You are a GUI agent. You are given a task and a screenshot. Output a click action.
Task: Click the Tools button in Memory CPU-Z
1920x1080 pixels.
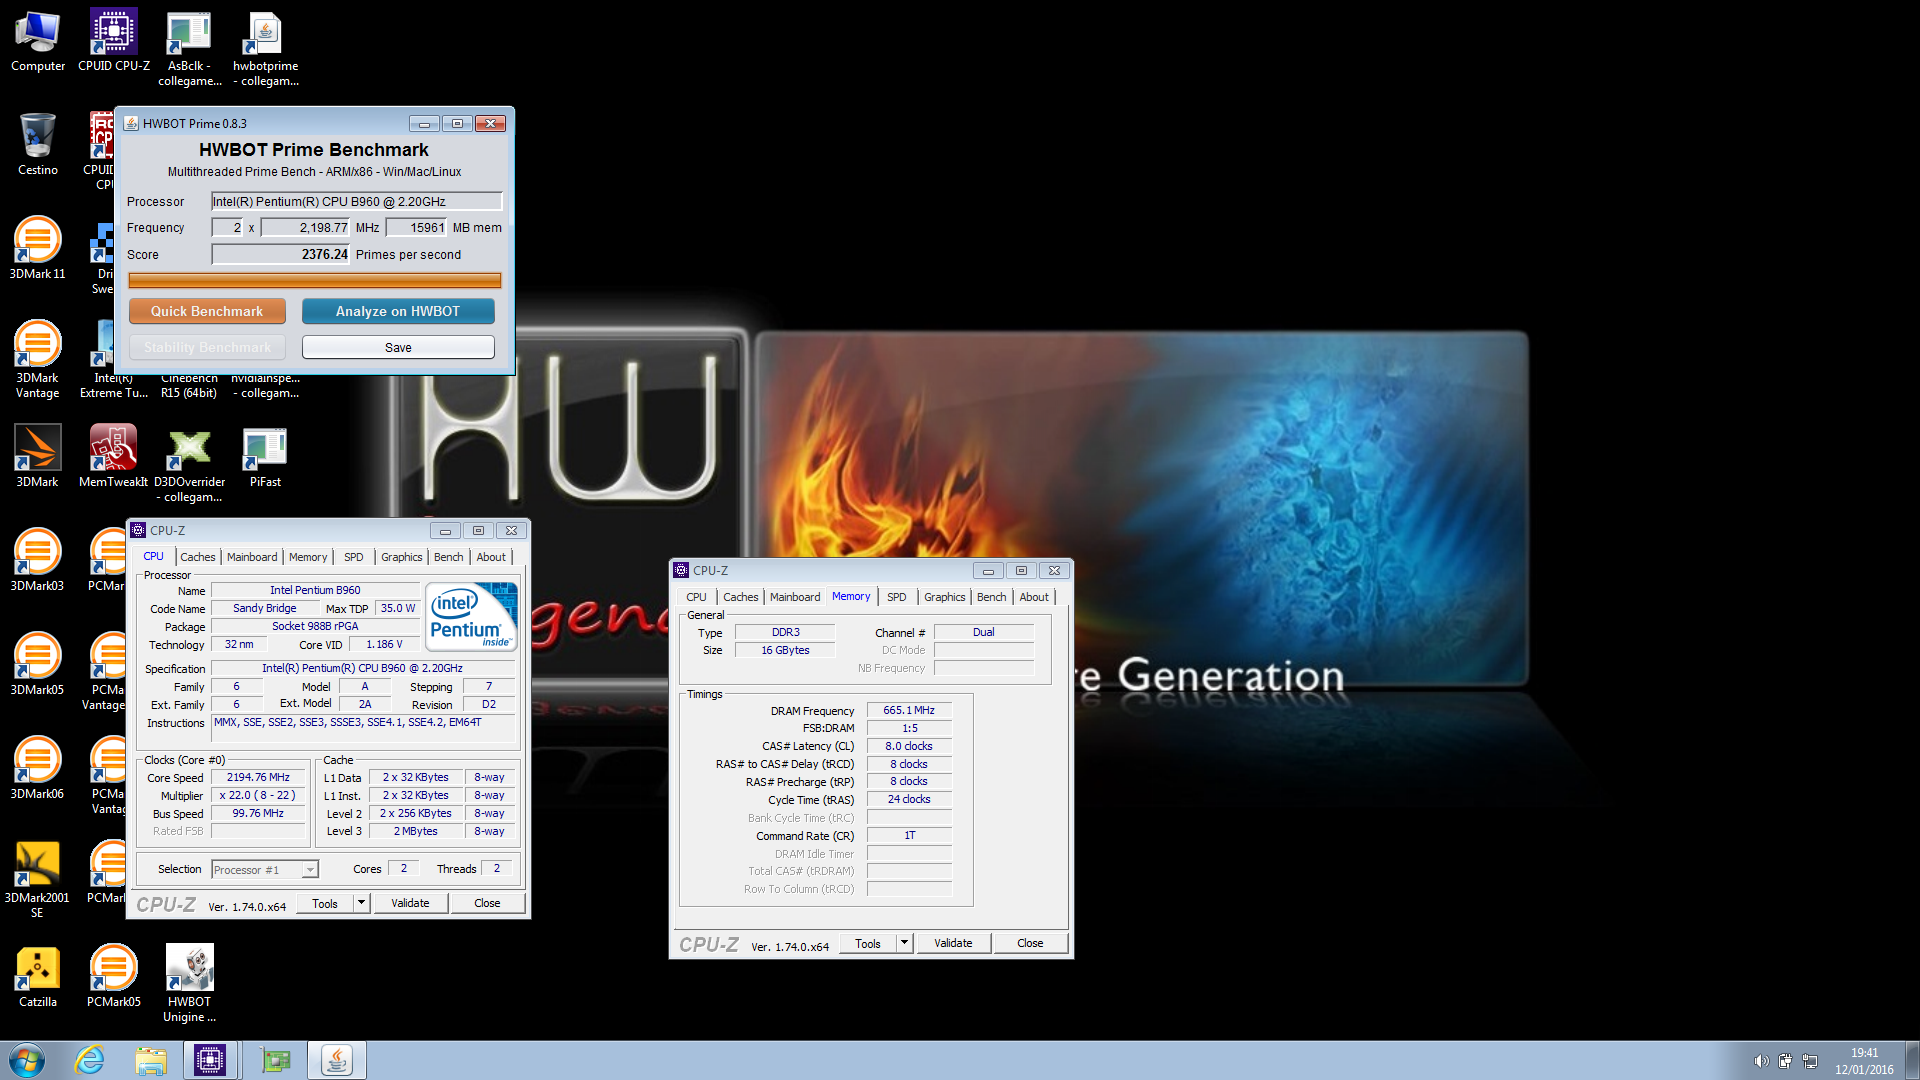[x=868, y=943]
